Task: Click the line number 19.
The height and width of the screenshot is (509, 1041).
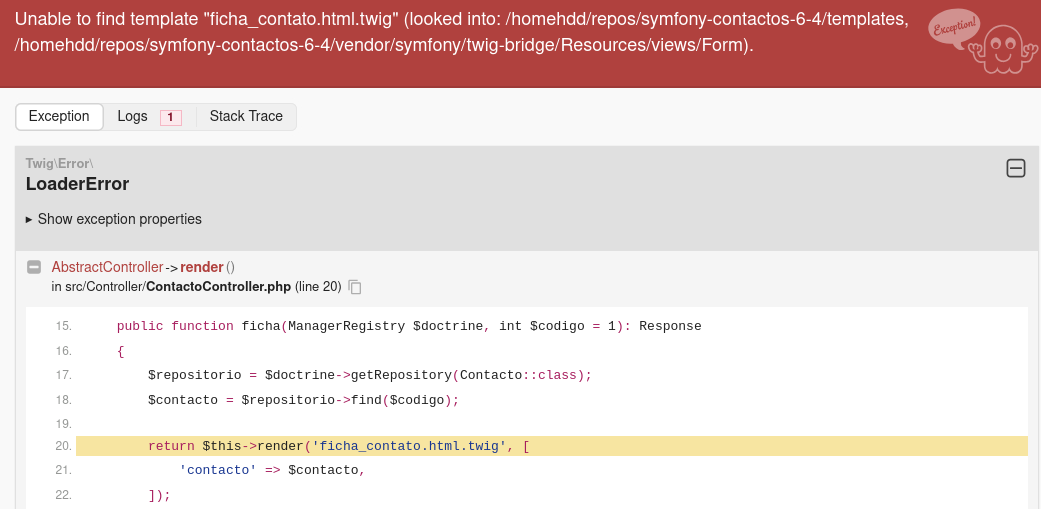Action: 64,423
